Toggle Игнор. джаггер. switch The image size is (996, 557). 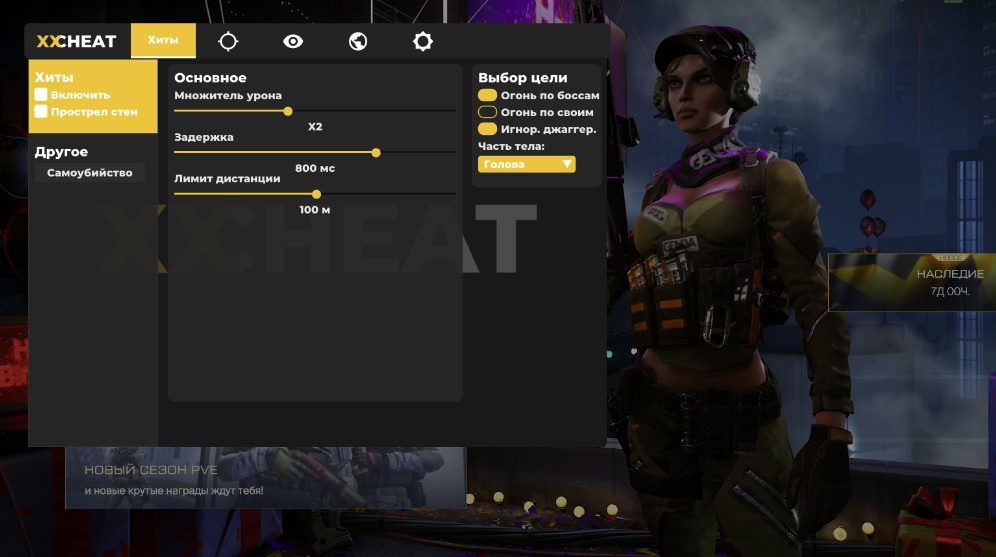pyautogui.click(x=487, y=129)
